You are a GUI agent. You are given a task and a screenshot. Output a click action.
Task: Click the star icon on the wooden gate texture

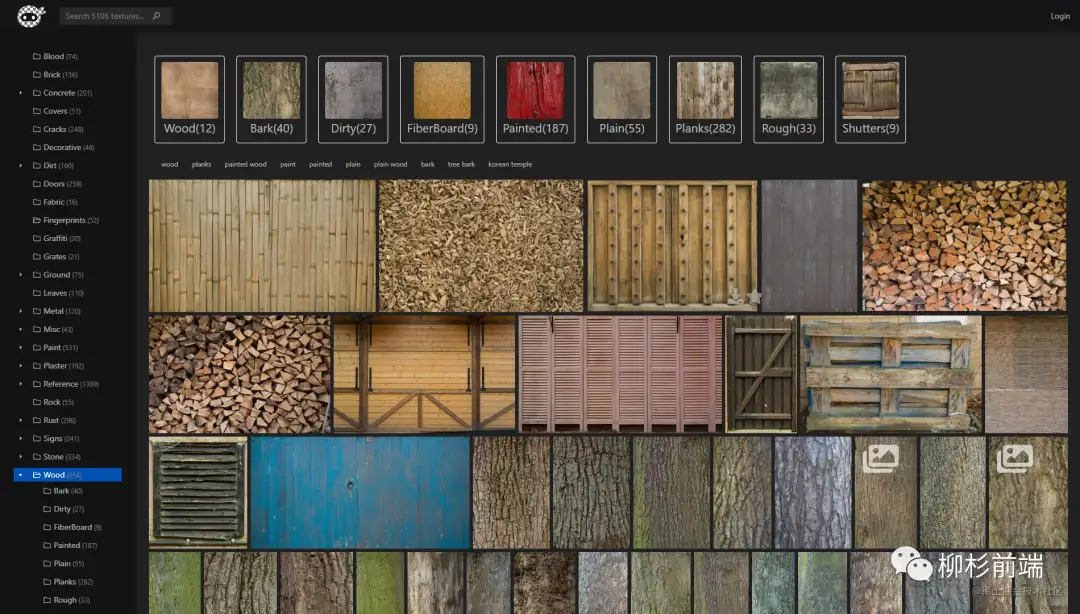click(755, 297)
